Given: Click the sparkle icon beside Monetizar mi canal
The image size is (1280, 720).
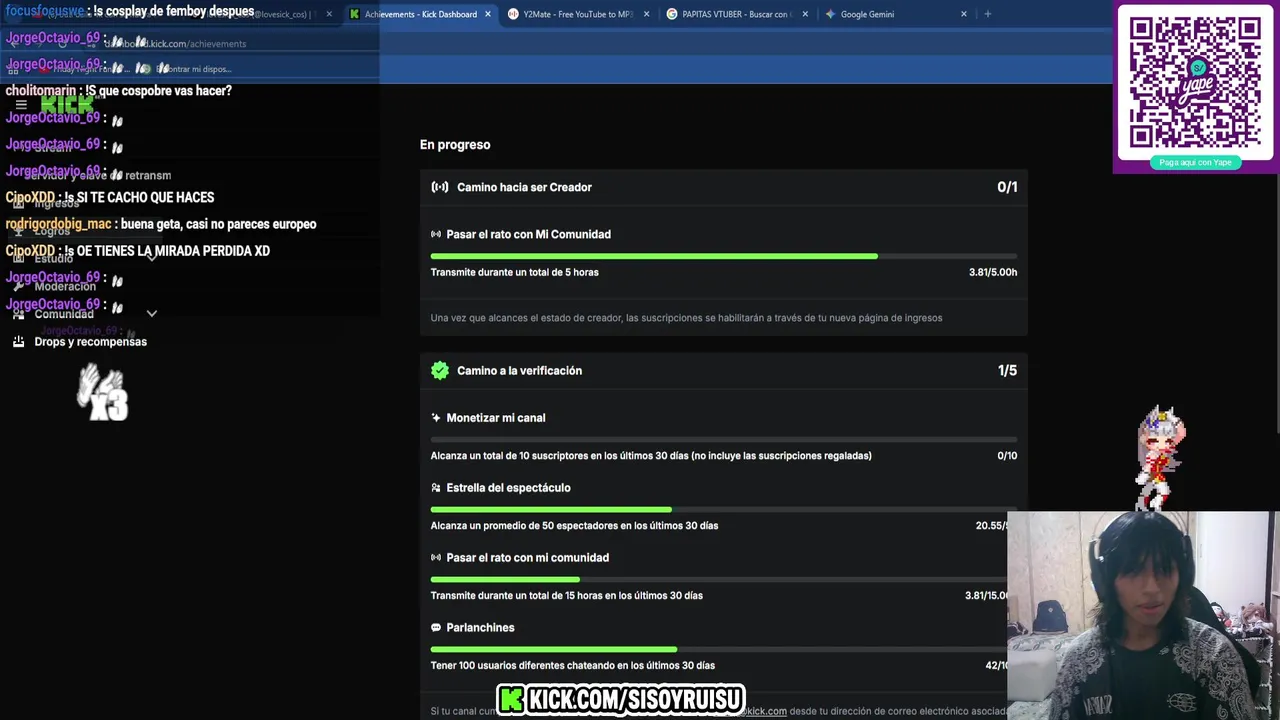Looking at the screenshot, I should pyautogui.click(x=436, y=418).
